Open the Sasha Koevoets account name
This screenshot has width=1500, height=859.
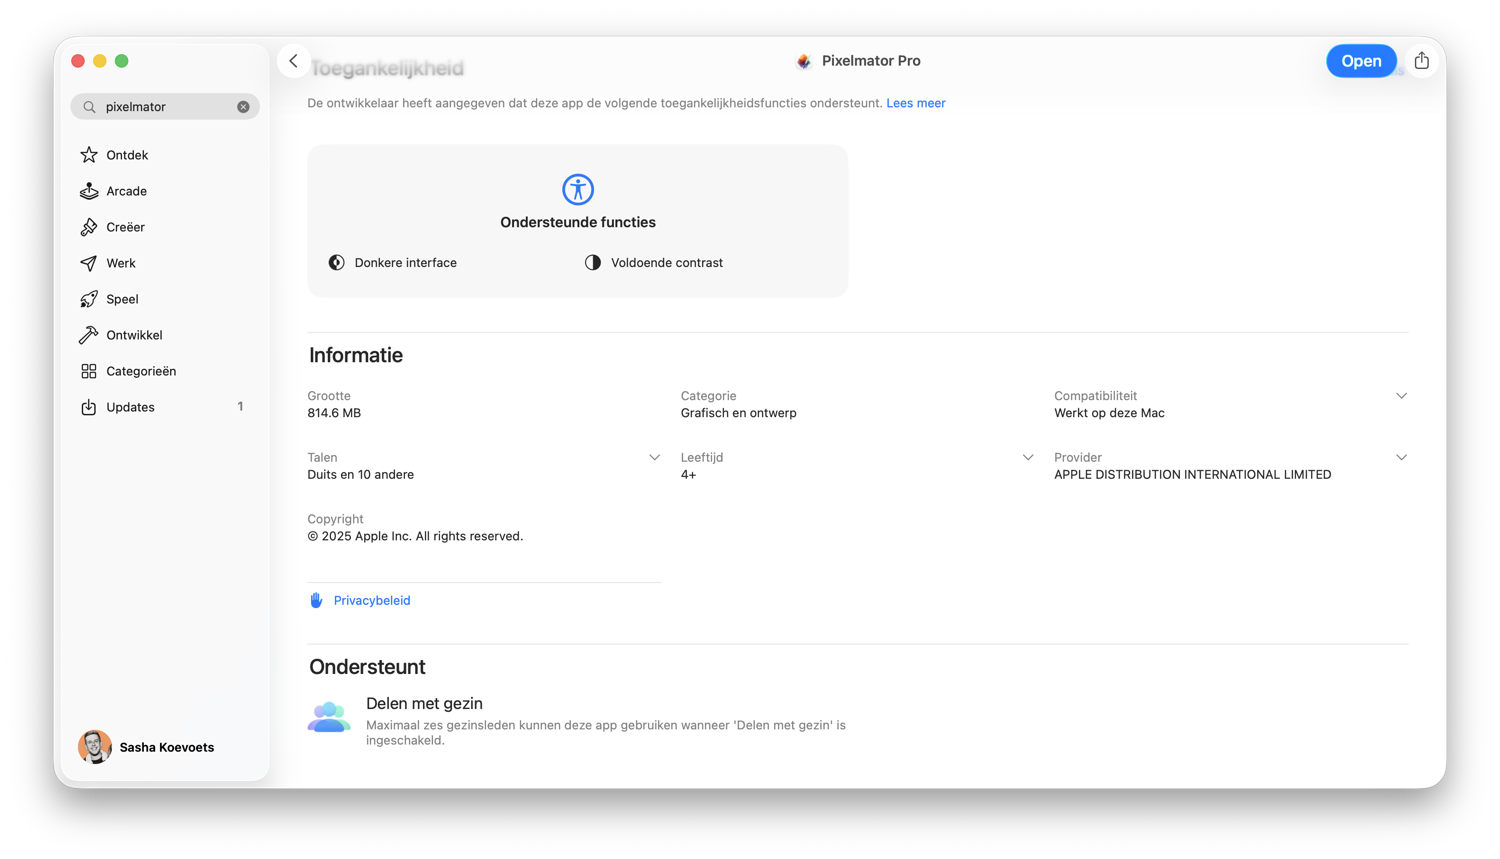[167, 747]
